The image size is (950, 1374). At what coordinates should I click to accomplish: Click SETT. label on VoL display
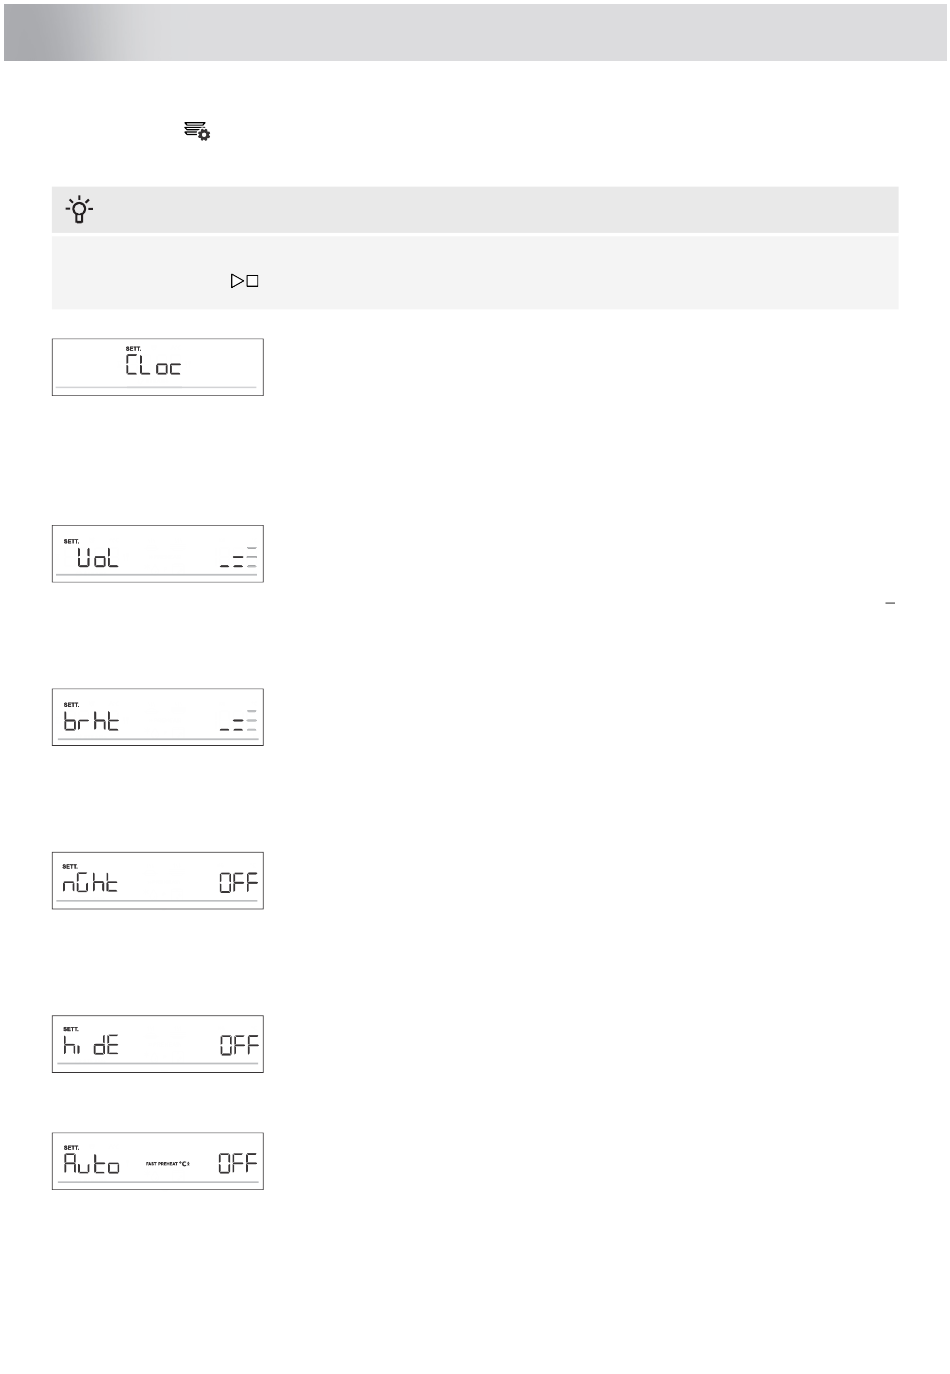point(71,541)
